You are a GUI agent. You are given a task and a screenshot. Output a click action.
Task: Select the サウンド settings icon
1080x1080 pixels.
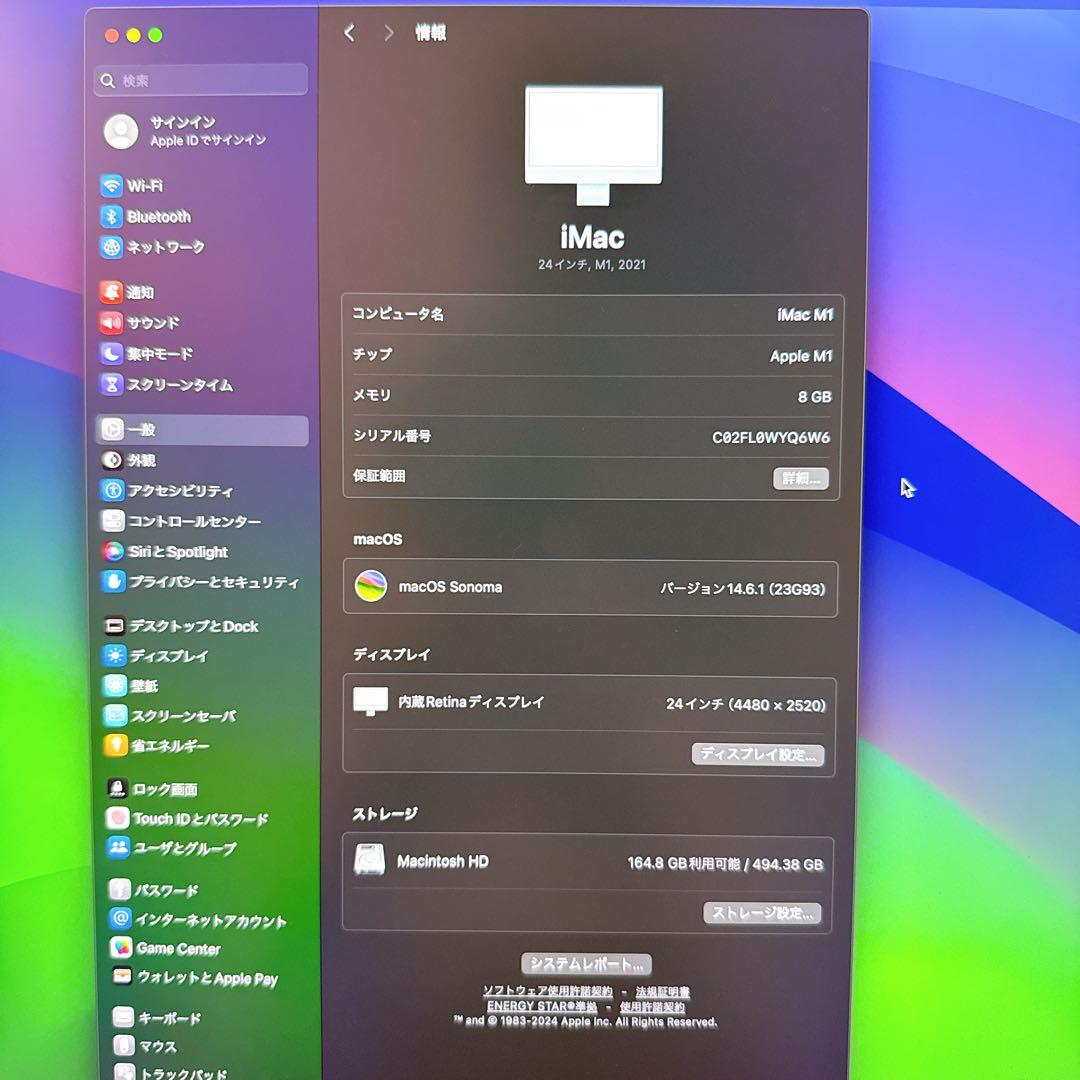(113, 322)
